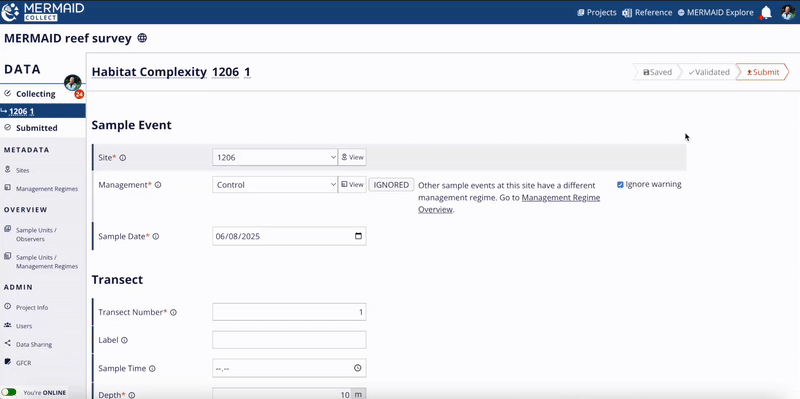Click the Project Info icon
Image resolution: width=800 pixels, height=399 pixels.
pyautogui.click(x=7, y=307)
